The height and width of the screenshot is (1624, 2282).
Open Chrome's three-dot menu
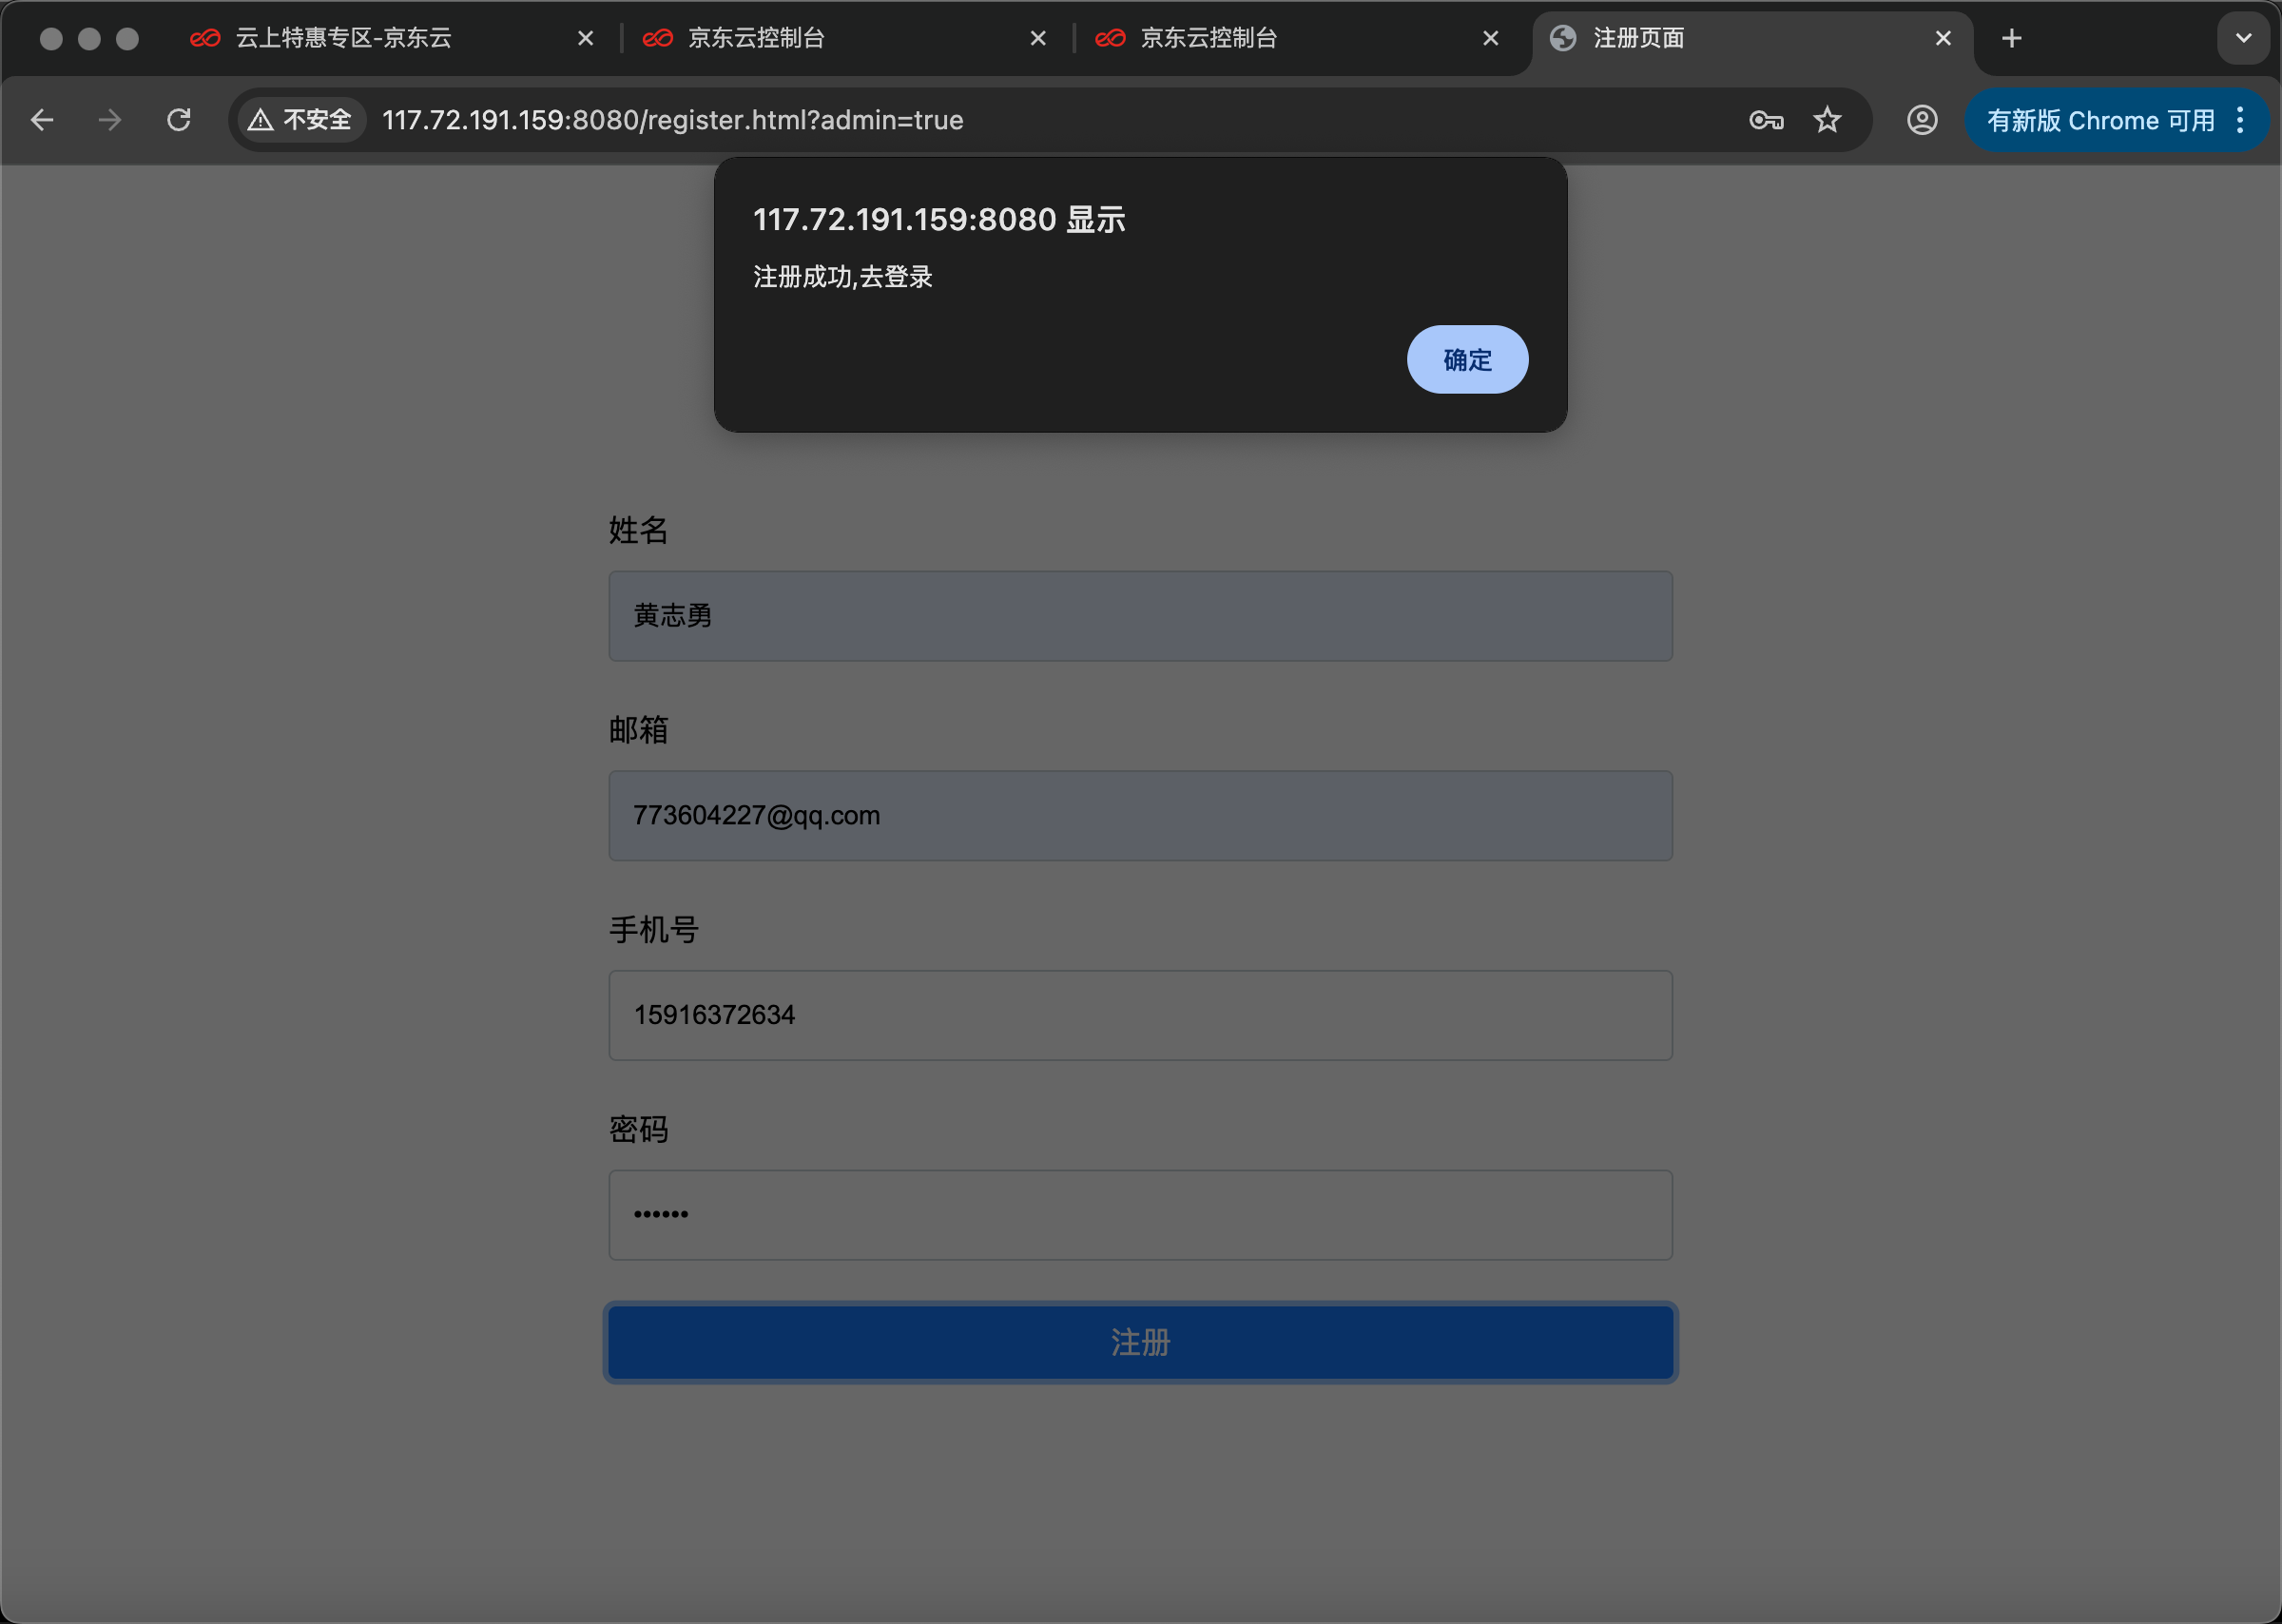click(x=2240, y=120)
